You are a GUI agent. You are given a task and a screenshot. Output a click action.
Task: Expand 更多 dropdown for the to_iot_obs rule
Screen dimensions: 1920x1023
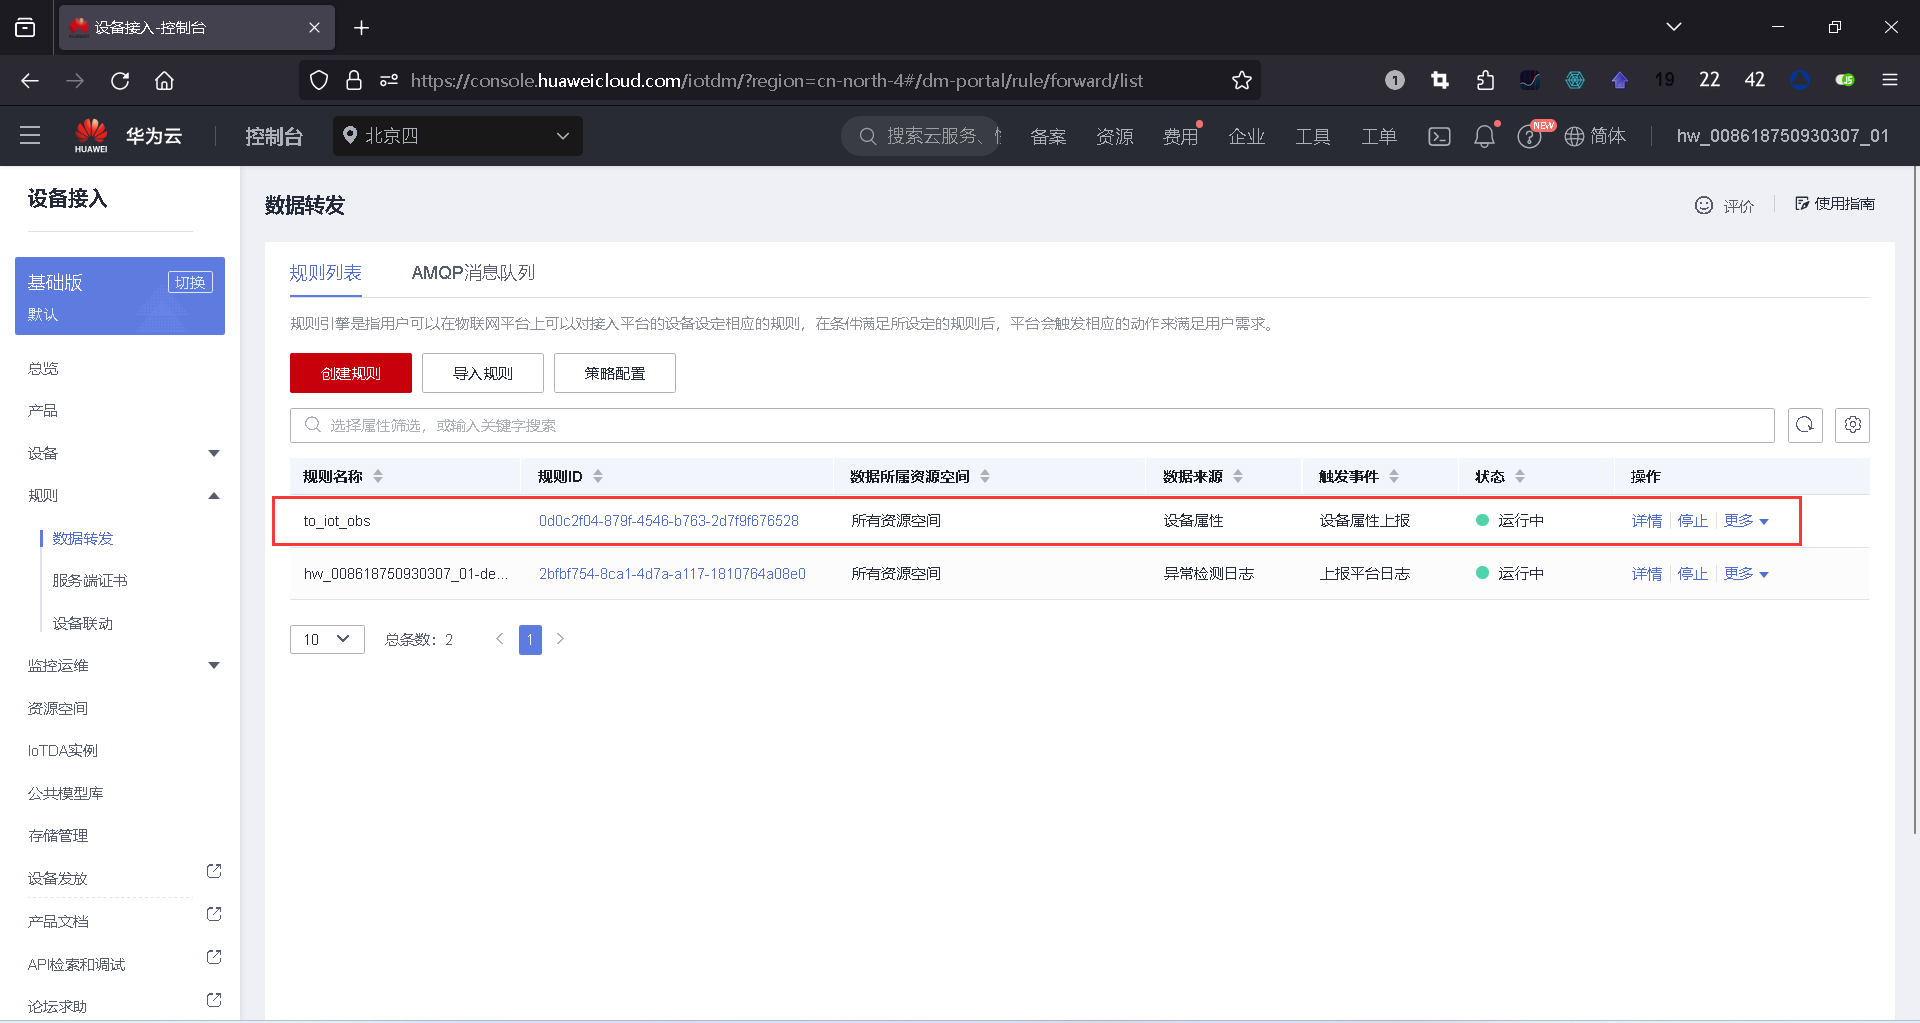coord(1745,520)
